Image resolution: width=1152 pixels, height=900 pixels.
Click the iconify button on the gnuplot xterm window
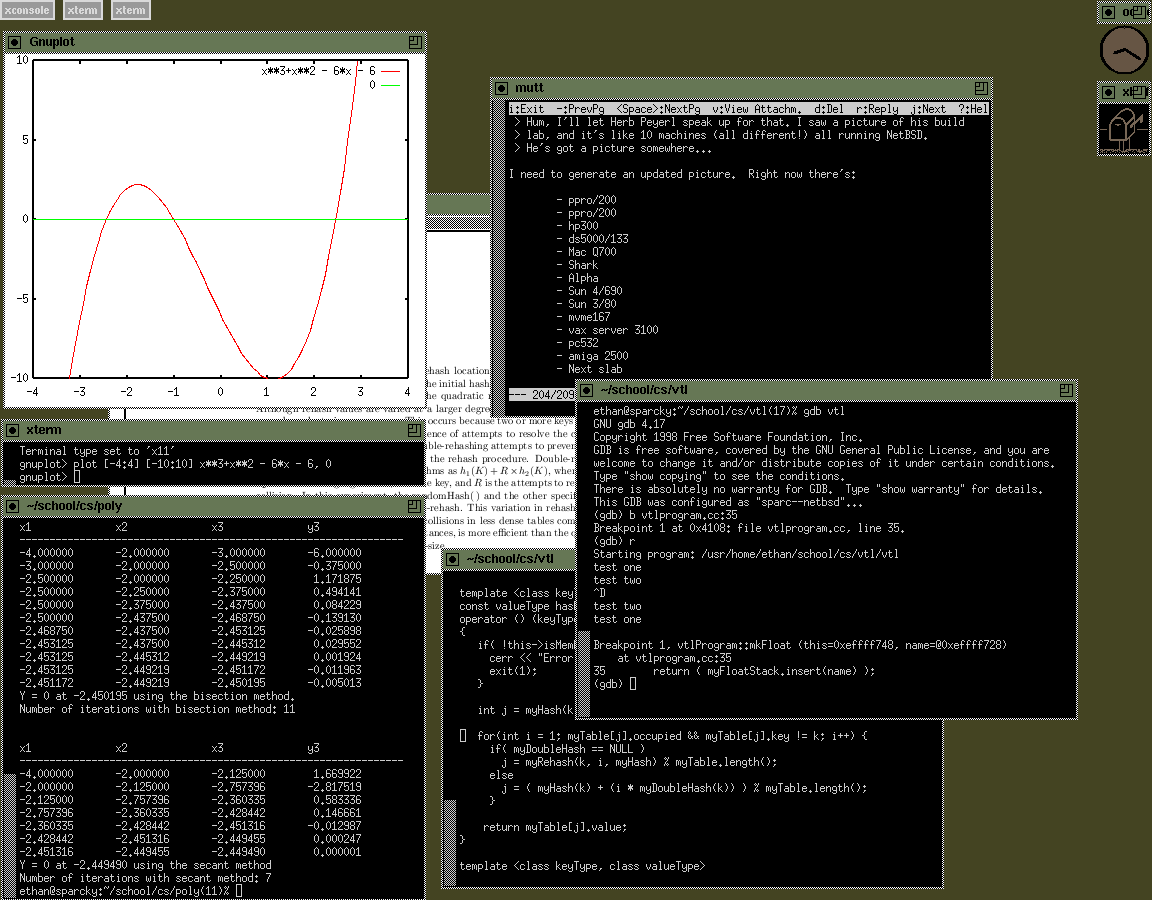(12, 430)
